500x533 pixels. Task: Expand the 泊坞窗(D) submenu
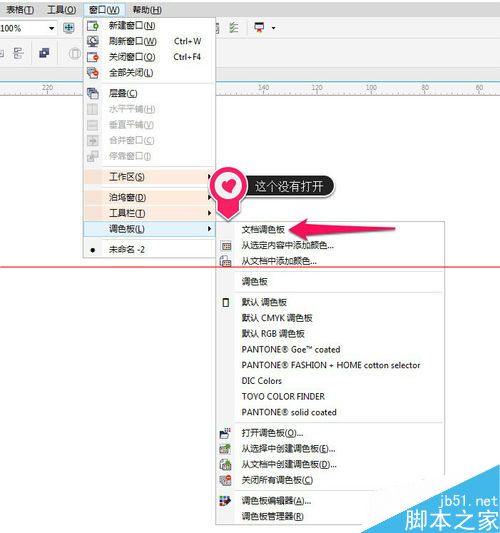149,197
